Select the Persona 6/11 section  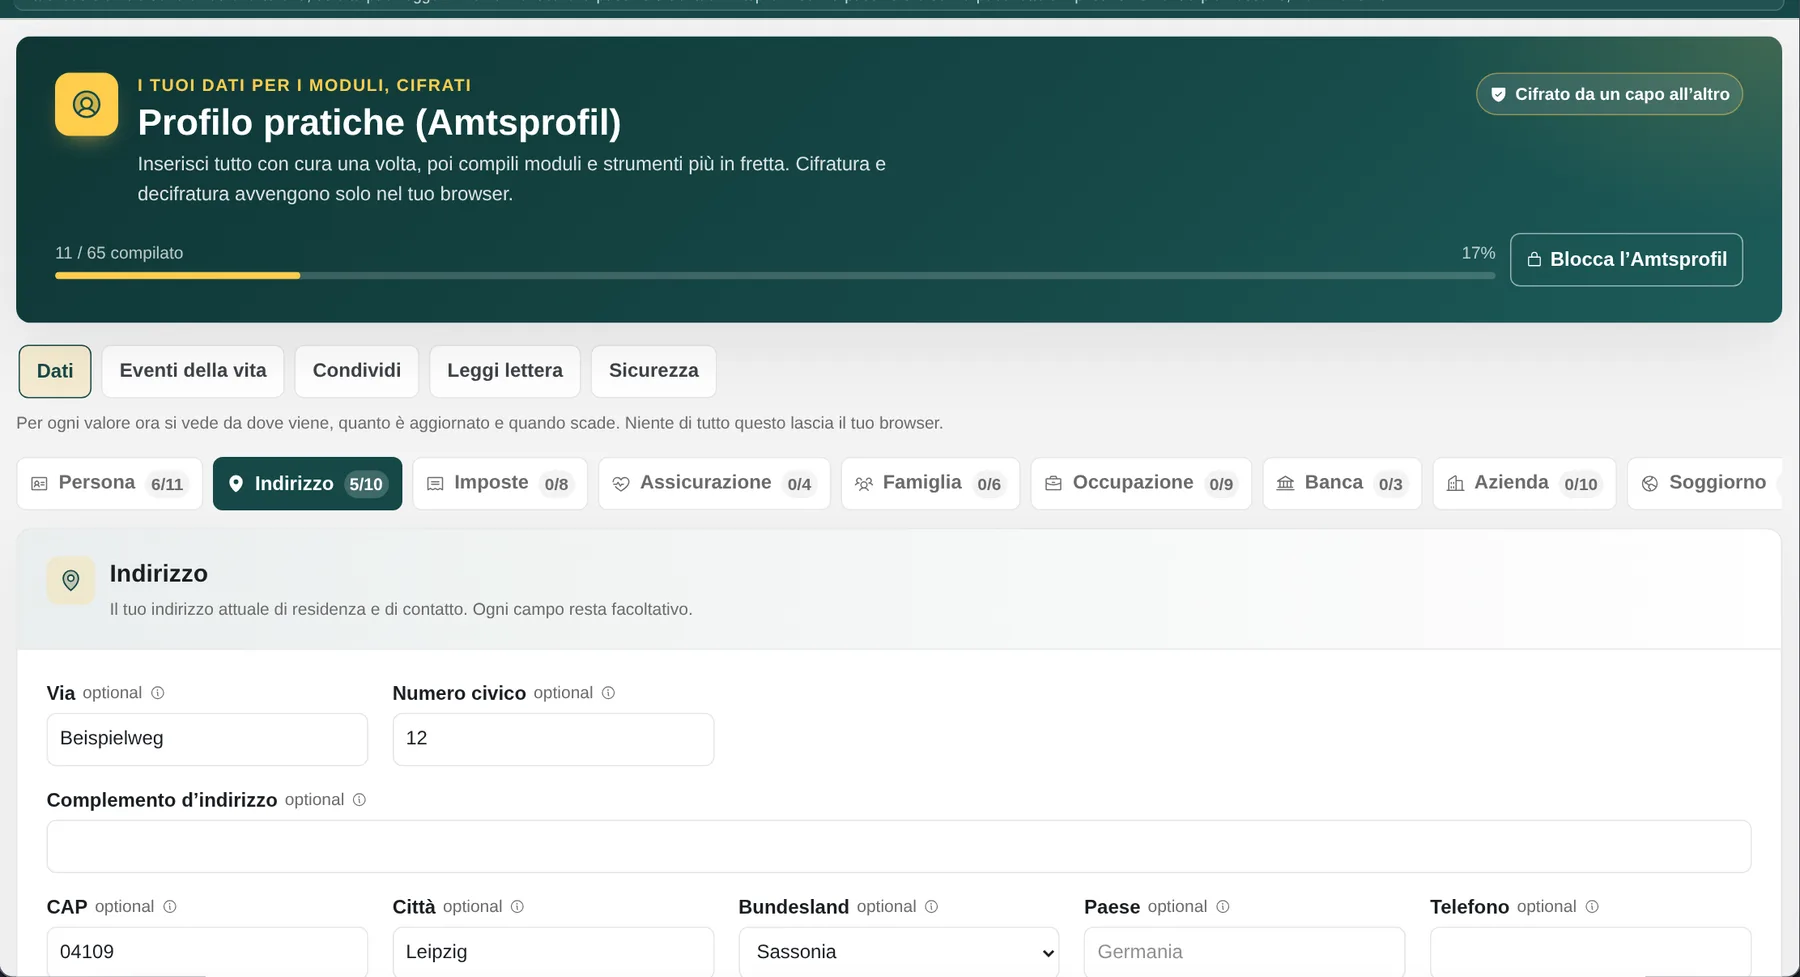(110, 484)
